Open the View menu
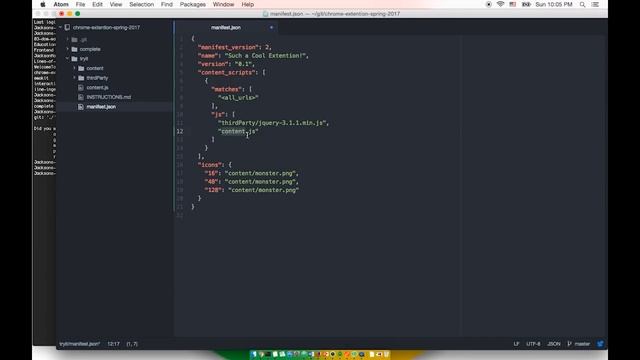The width and height of the screenshot is (640, 360). [x=116, y=4]
